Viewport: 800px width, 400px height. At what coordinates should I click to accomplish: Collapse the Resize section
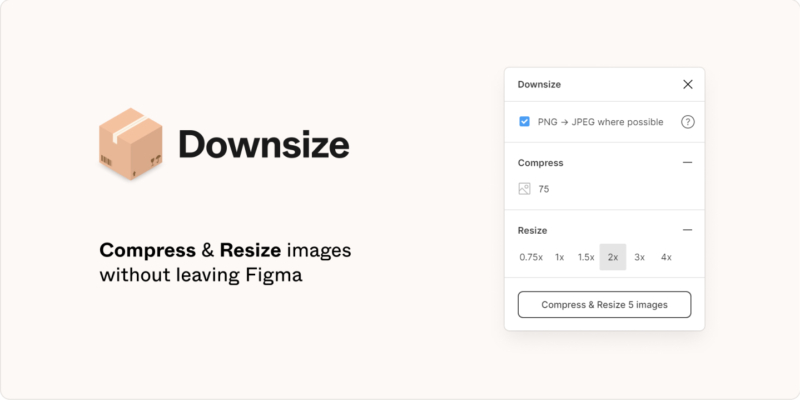(x=687, y=230)
